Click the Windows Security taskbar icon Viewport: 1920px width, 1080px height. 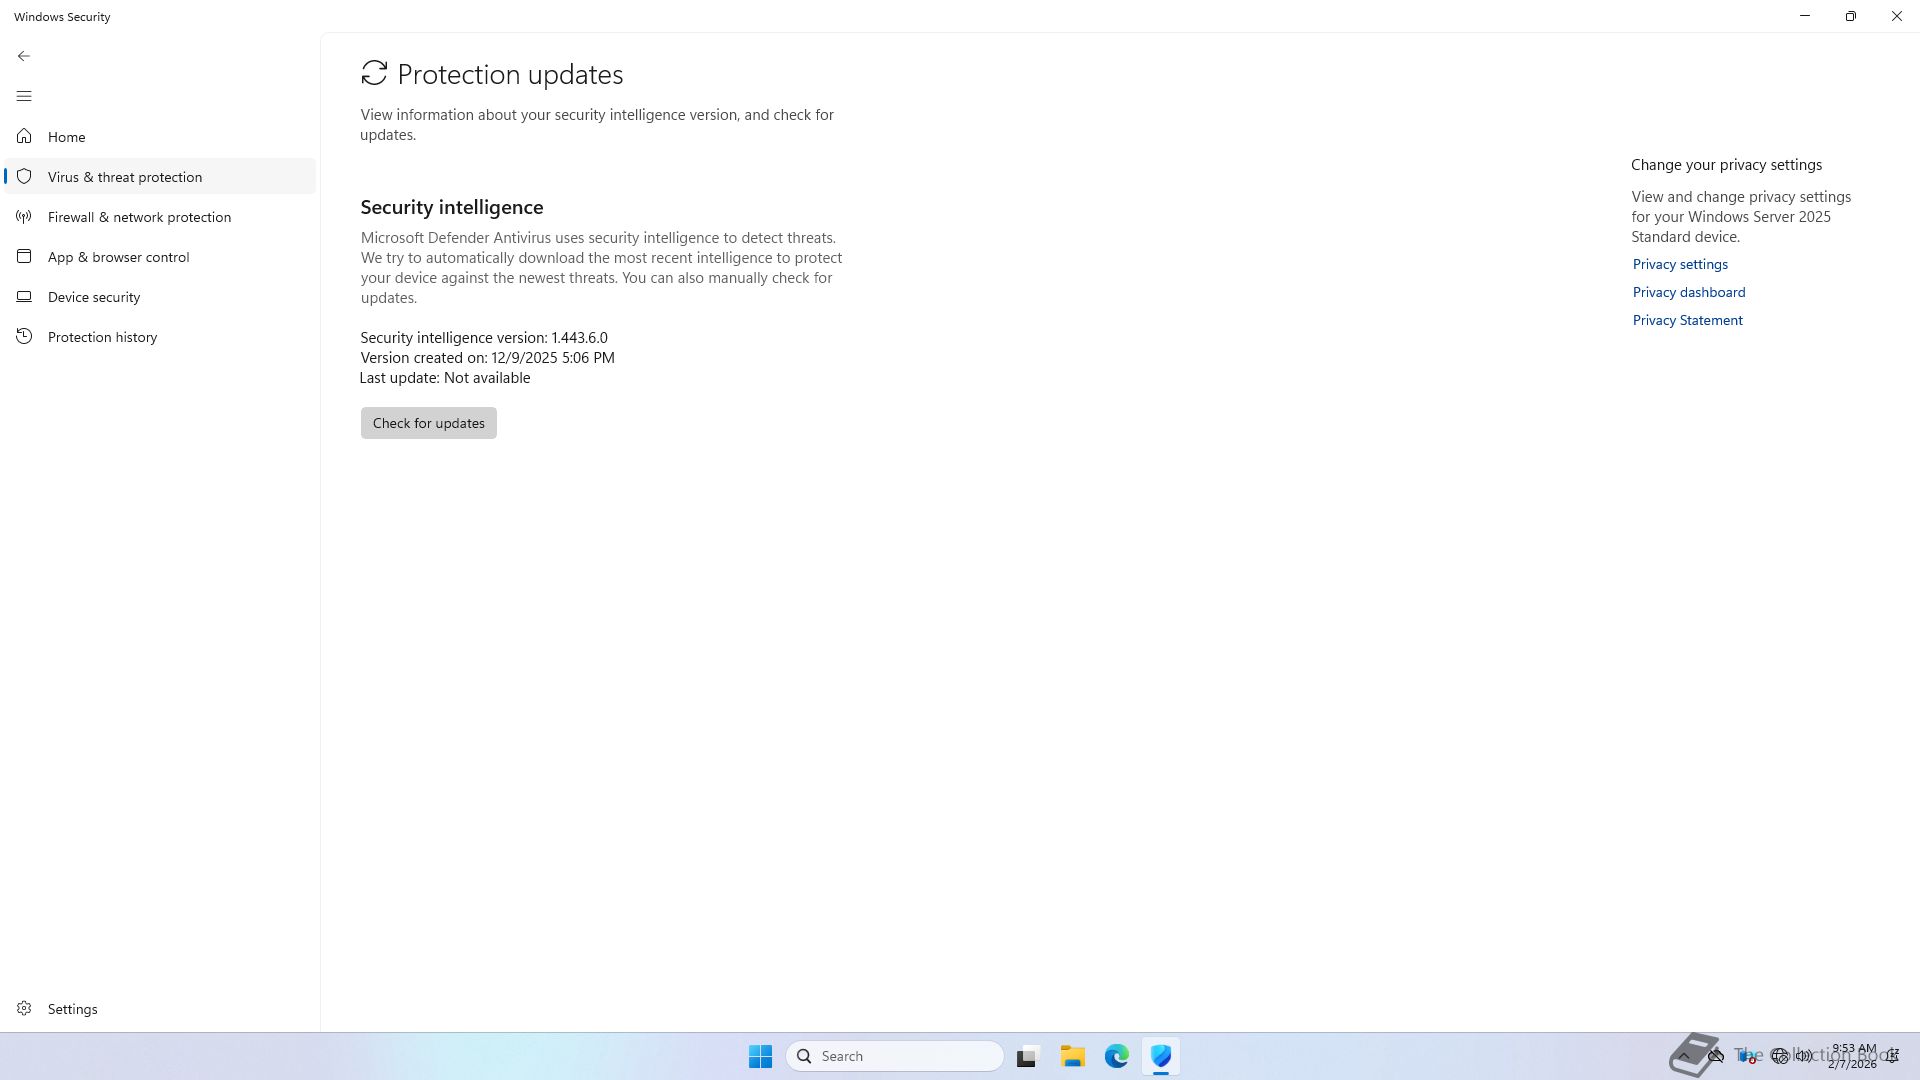[1160, 1056]
